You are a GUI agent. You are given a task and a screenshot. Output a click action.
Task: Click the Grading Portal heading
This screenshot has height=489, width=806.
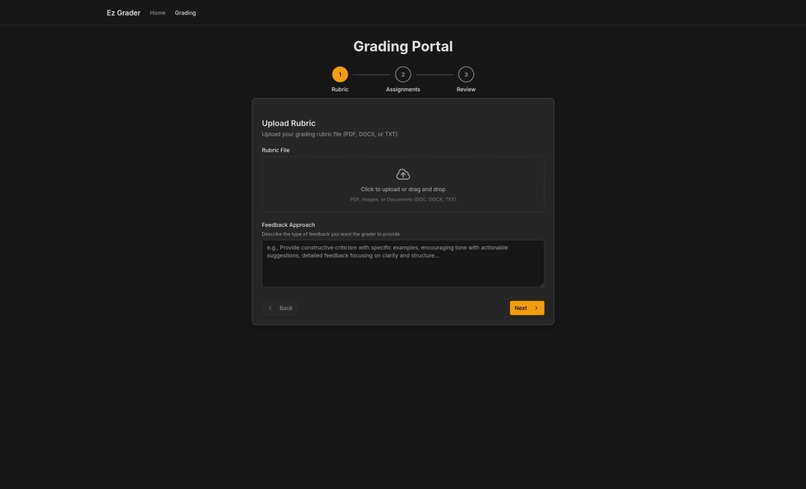(x=403, y=46)
